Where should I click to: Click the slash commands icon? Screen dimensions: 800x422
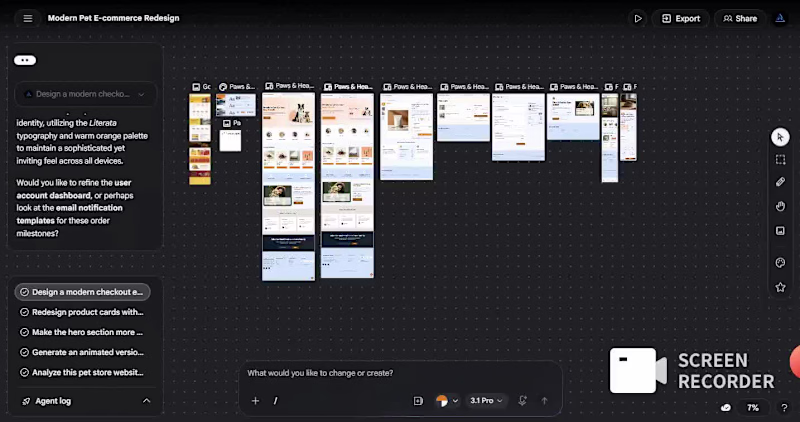coord(276,401)
